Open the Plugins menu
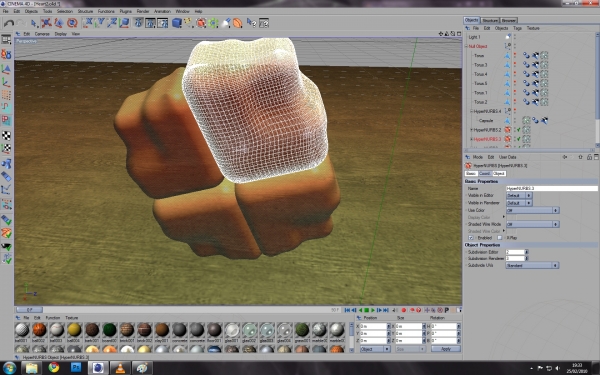600x375 pixels. coord(126,11)
